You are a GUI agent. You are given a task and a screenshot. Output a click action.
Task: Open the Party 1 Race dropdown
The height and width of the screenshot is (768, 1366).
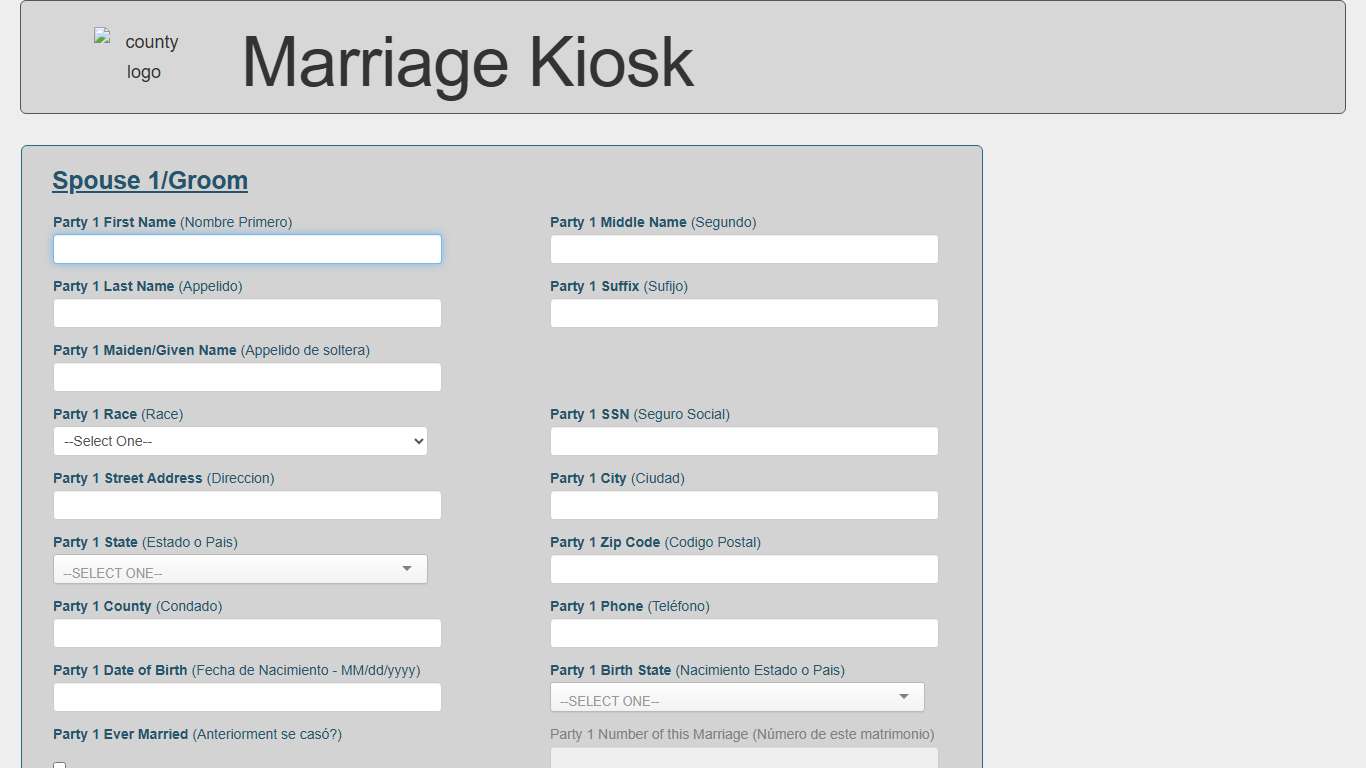point(240,441)
